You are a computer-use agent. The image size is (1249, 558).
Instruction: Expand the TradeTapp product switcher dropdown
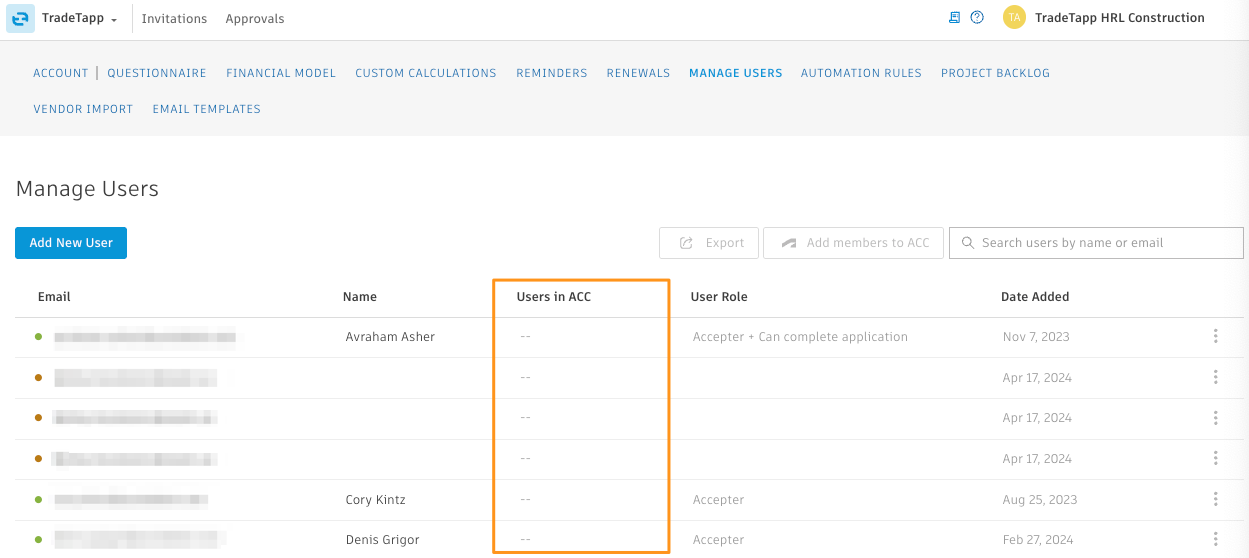[x=114, y=19]
